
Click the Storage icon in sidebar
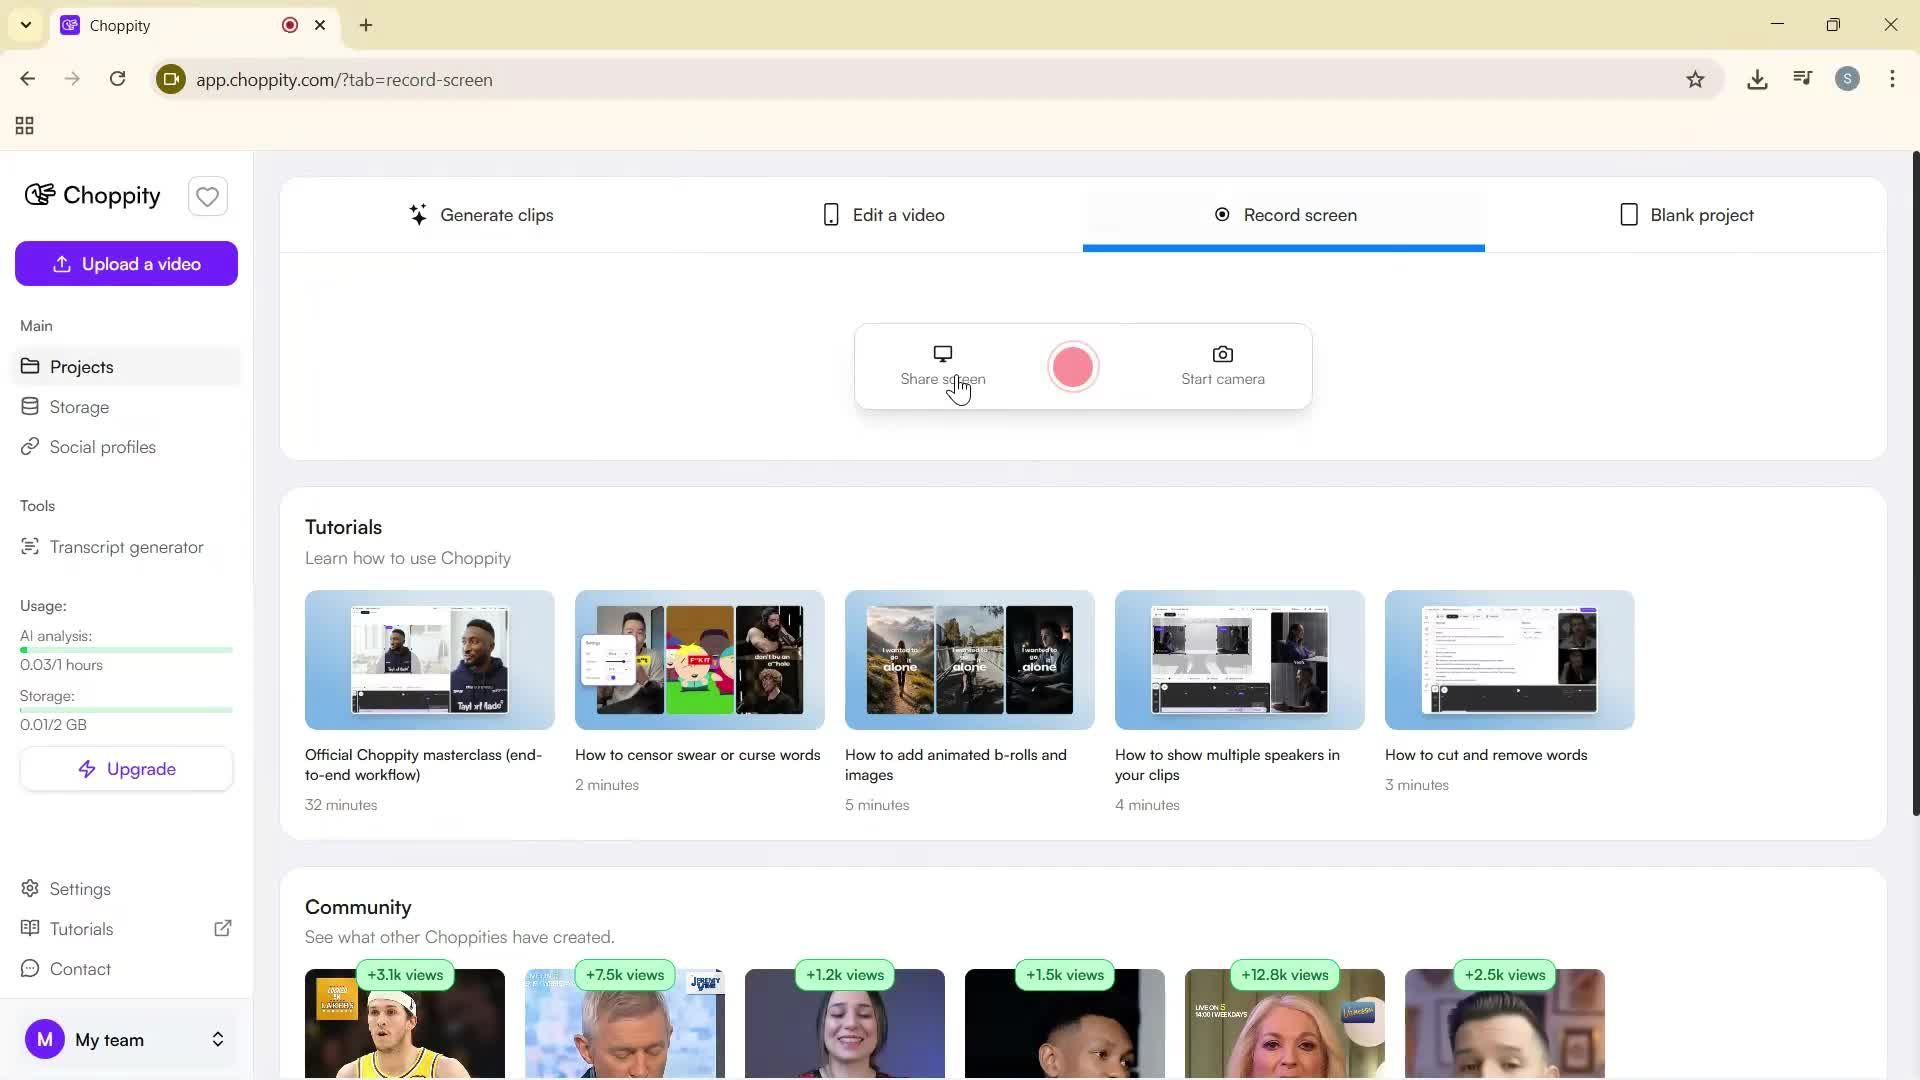(x=30, y=406)
